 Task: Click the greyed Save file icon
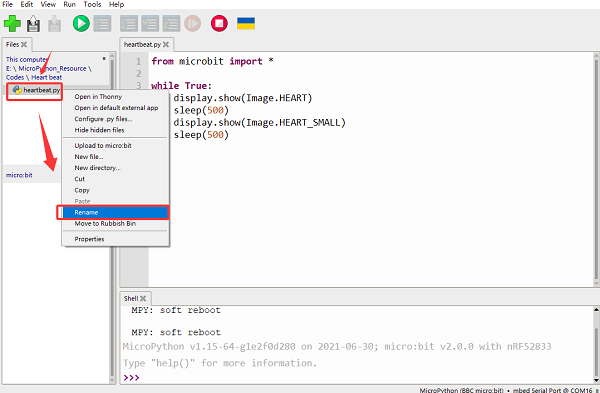click(54, 24)
